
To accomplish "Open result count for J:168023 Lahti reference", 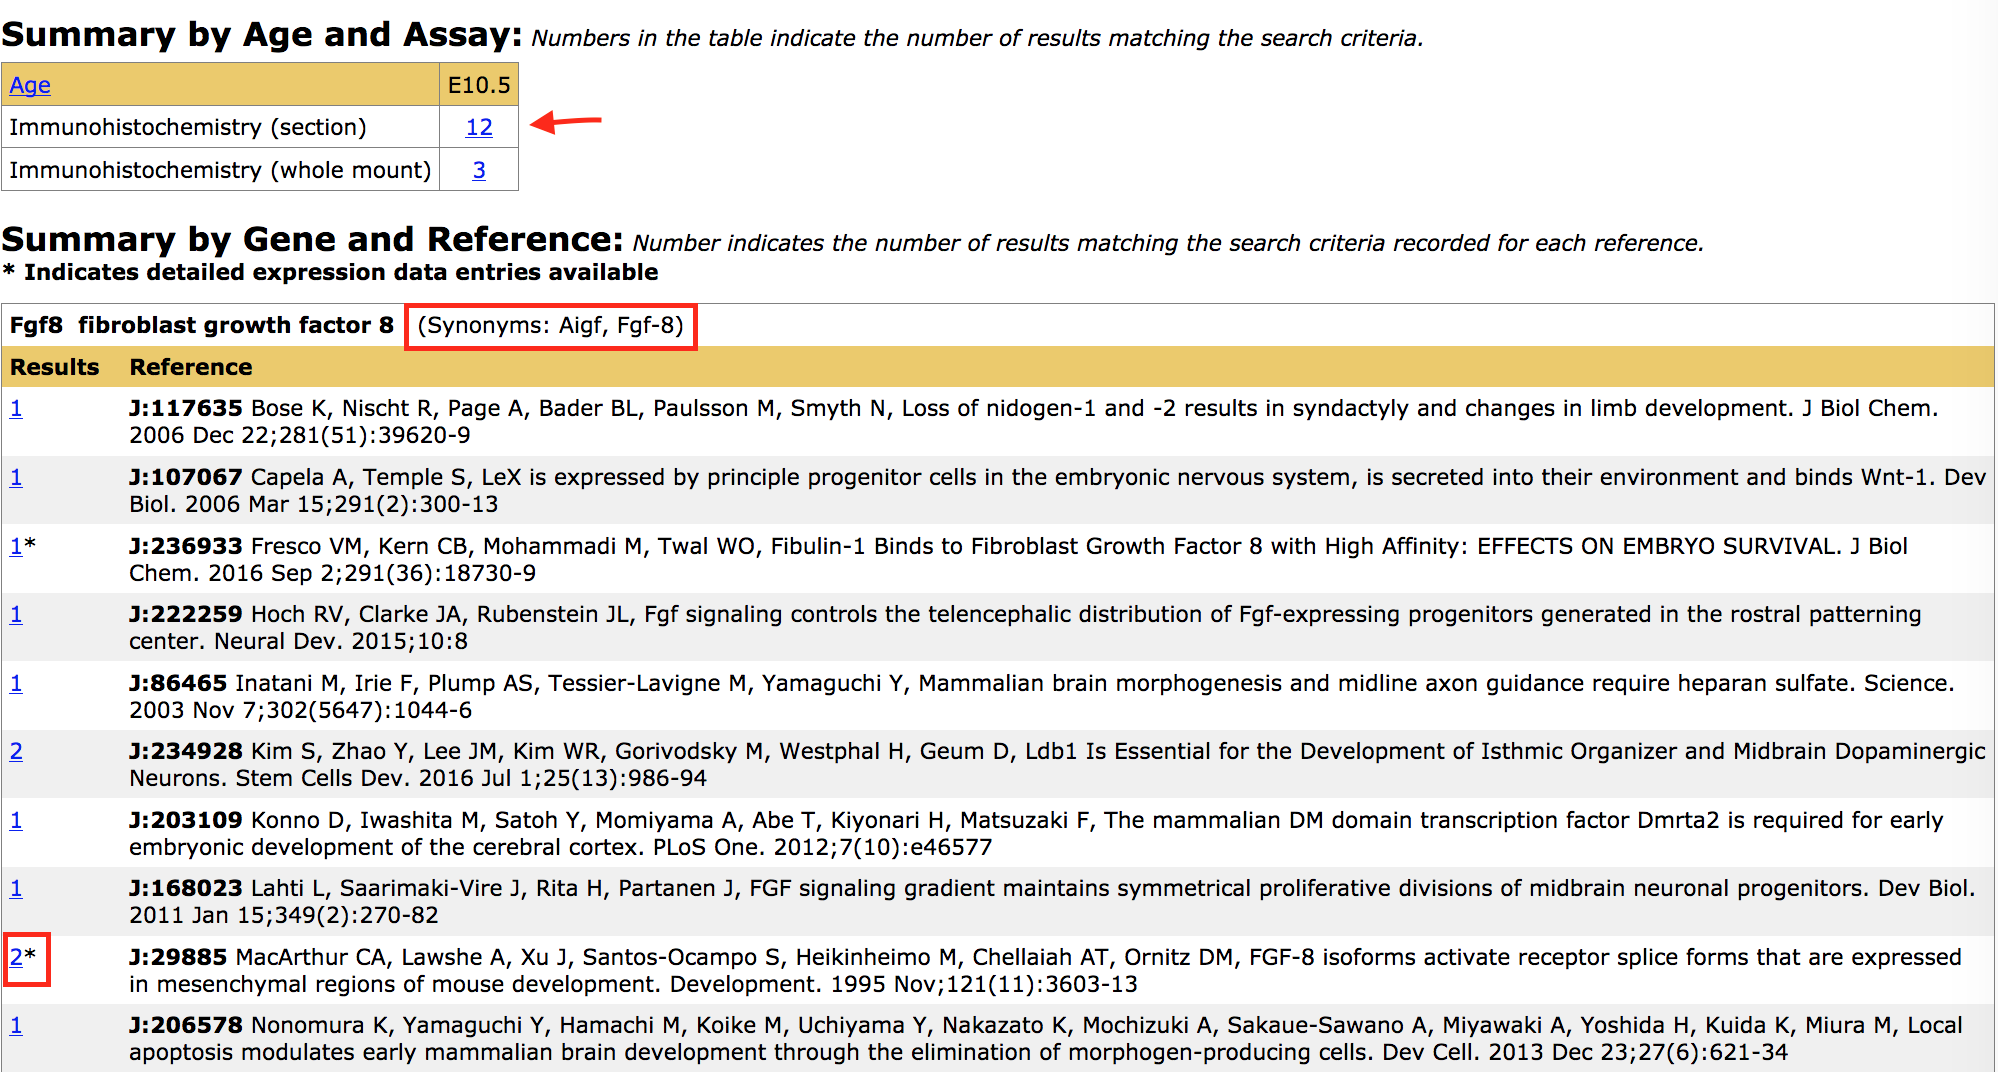I will click(16, 888).
